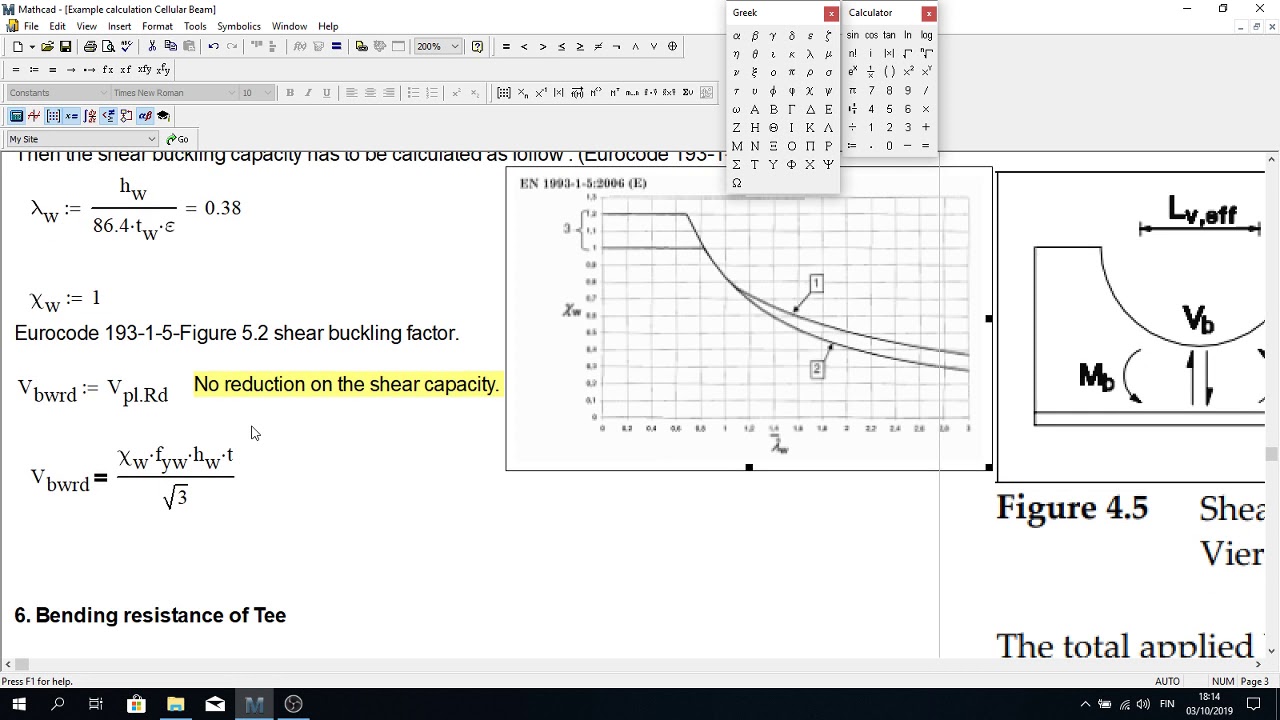This screenshot has width=1280, height=720.
Task: Open the Format menu
Action: point(157,26)
